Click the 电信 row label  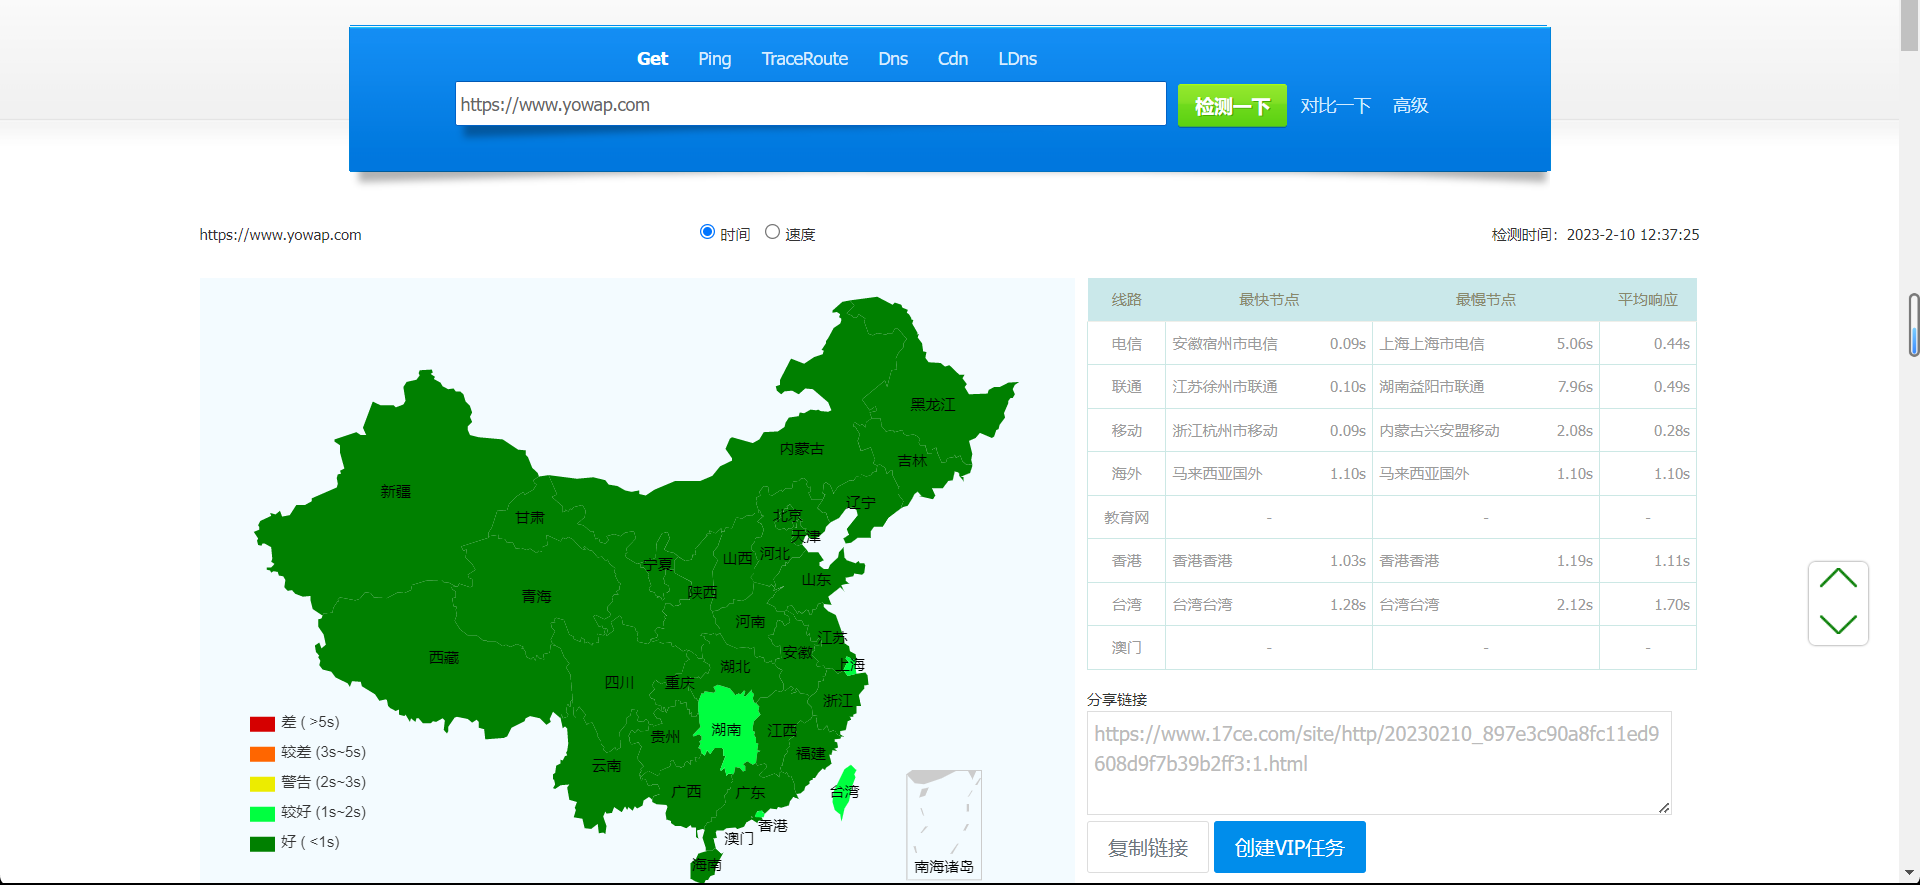click(1126, 344)
